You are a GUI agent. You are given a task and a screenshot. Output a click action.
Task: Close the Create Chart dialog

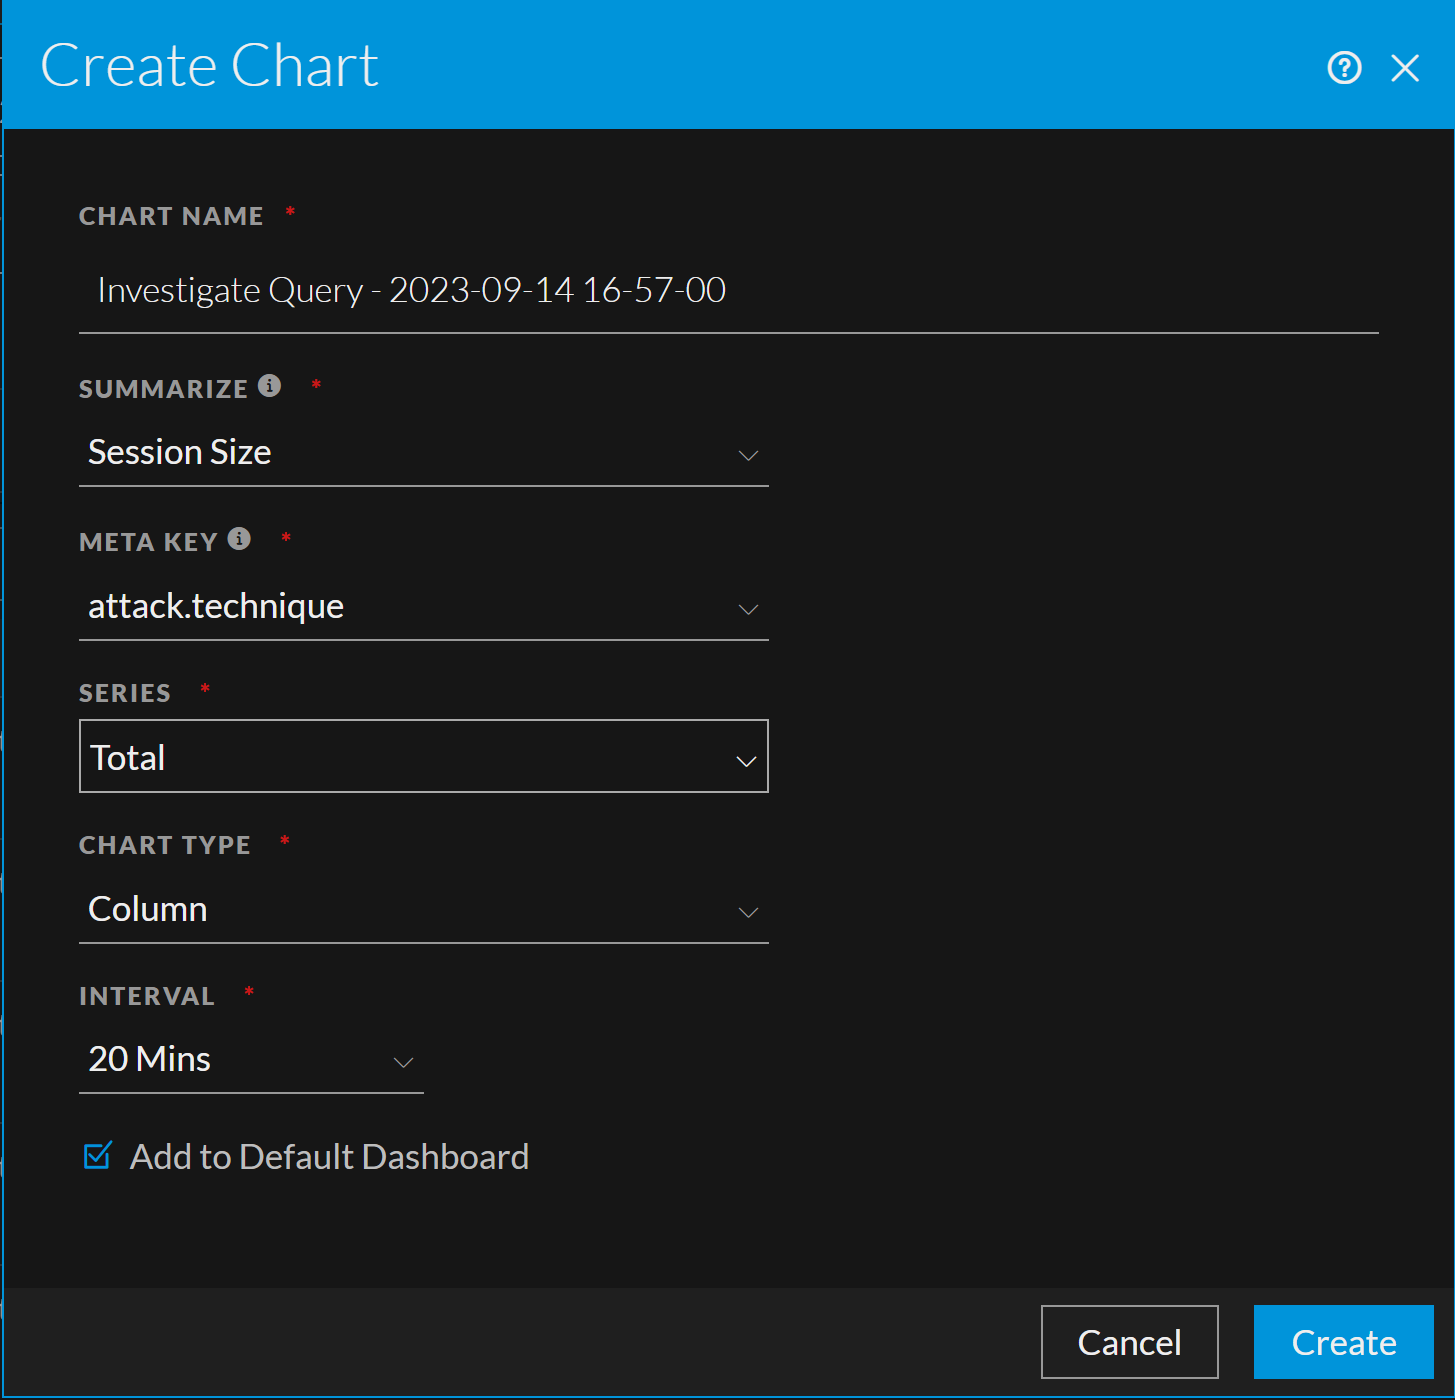coord(1406,68)
